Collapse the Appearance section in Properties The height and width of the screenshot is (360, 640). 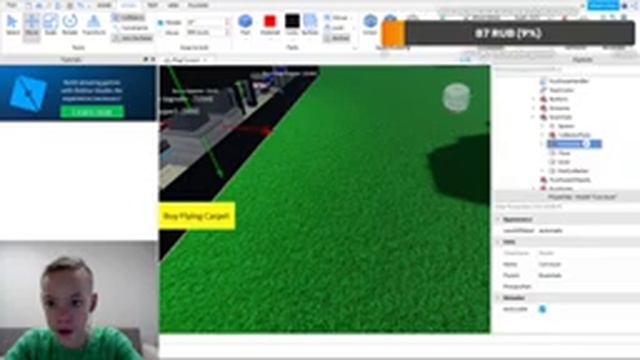498,220
